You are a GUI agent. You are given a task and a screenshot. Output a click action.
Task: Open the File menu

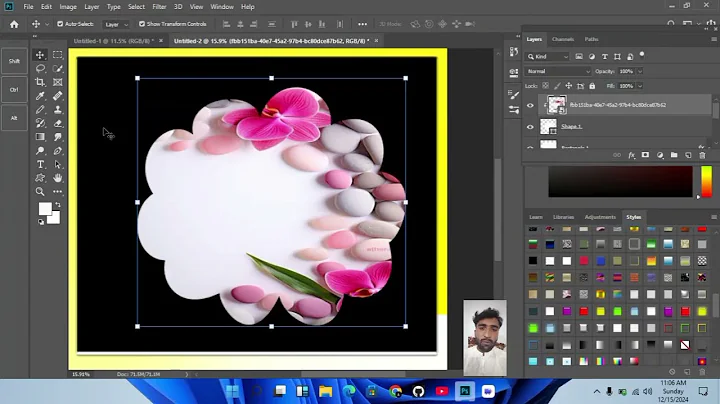click(x=28, y=7)
